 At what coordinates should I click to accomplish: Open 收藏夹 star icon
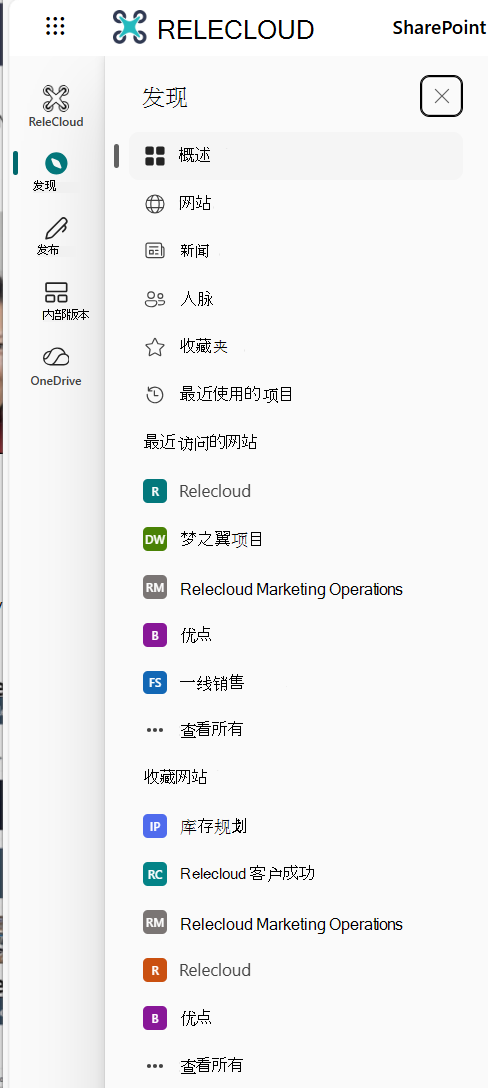tap(155, 347)
